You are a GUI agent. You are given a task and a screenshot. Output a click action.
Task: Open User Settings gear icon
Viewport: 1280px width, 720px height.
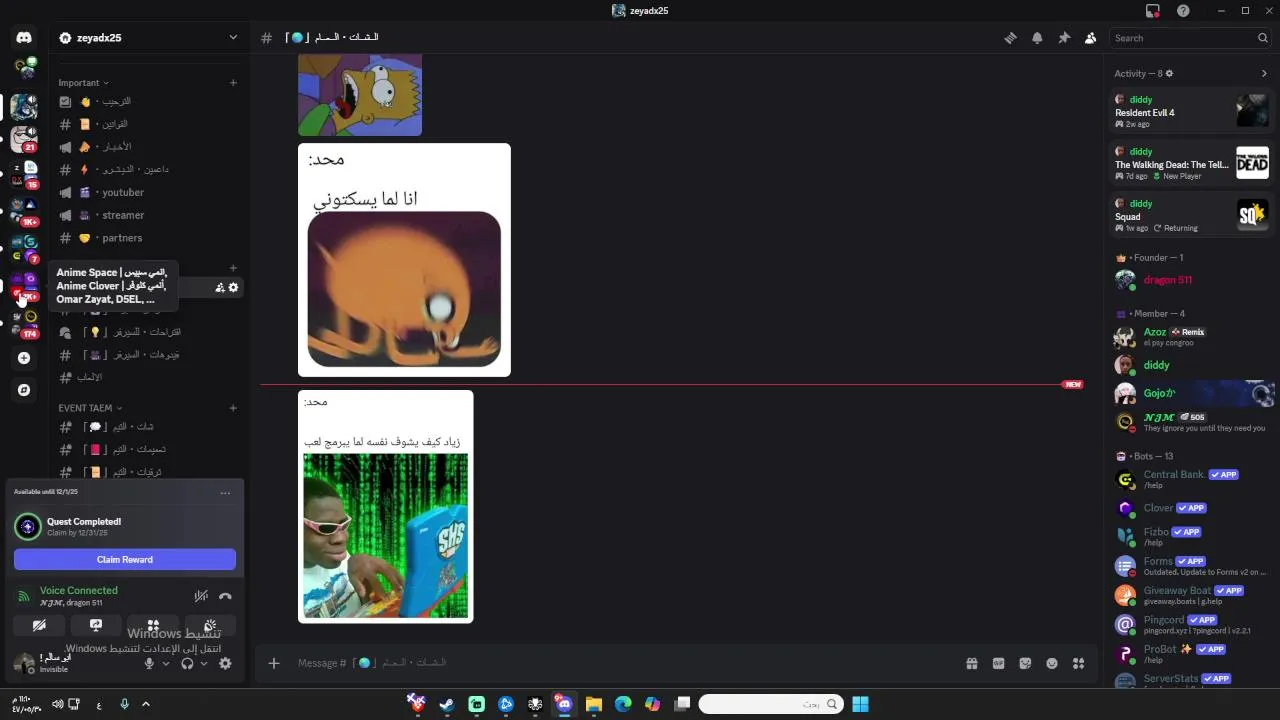[x=225, y=663]
